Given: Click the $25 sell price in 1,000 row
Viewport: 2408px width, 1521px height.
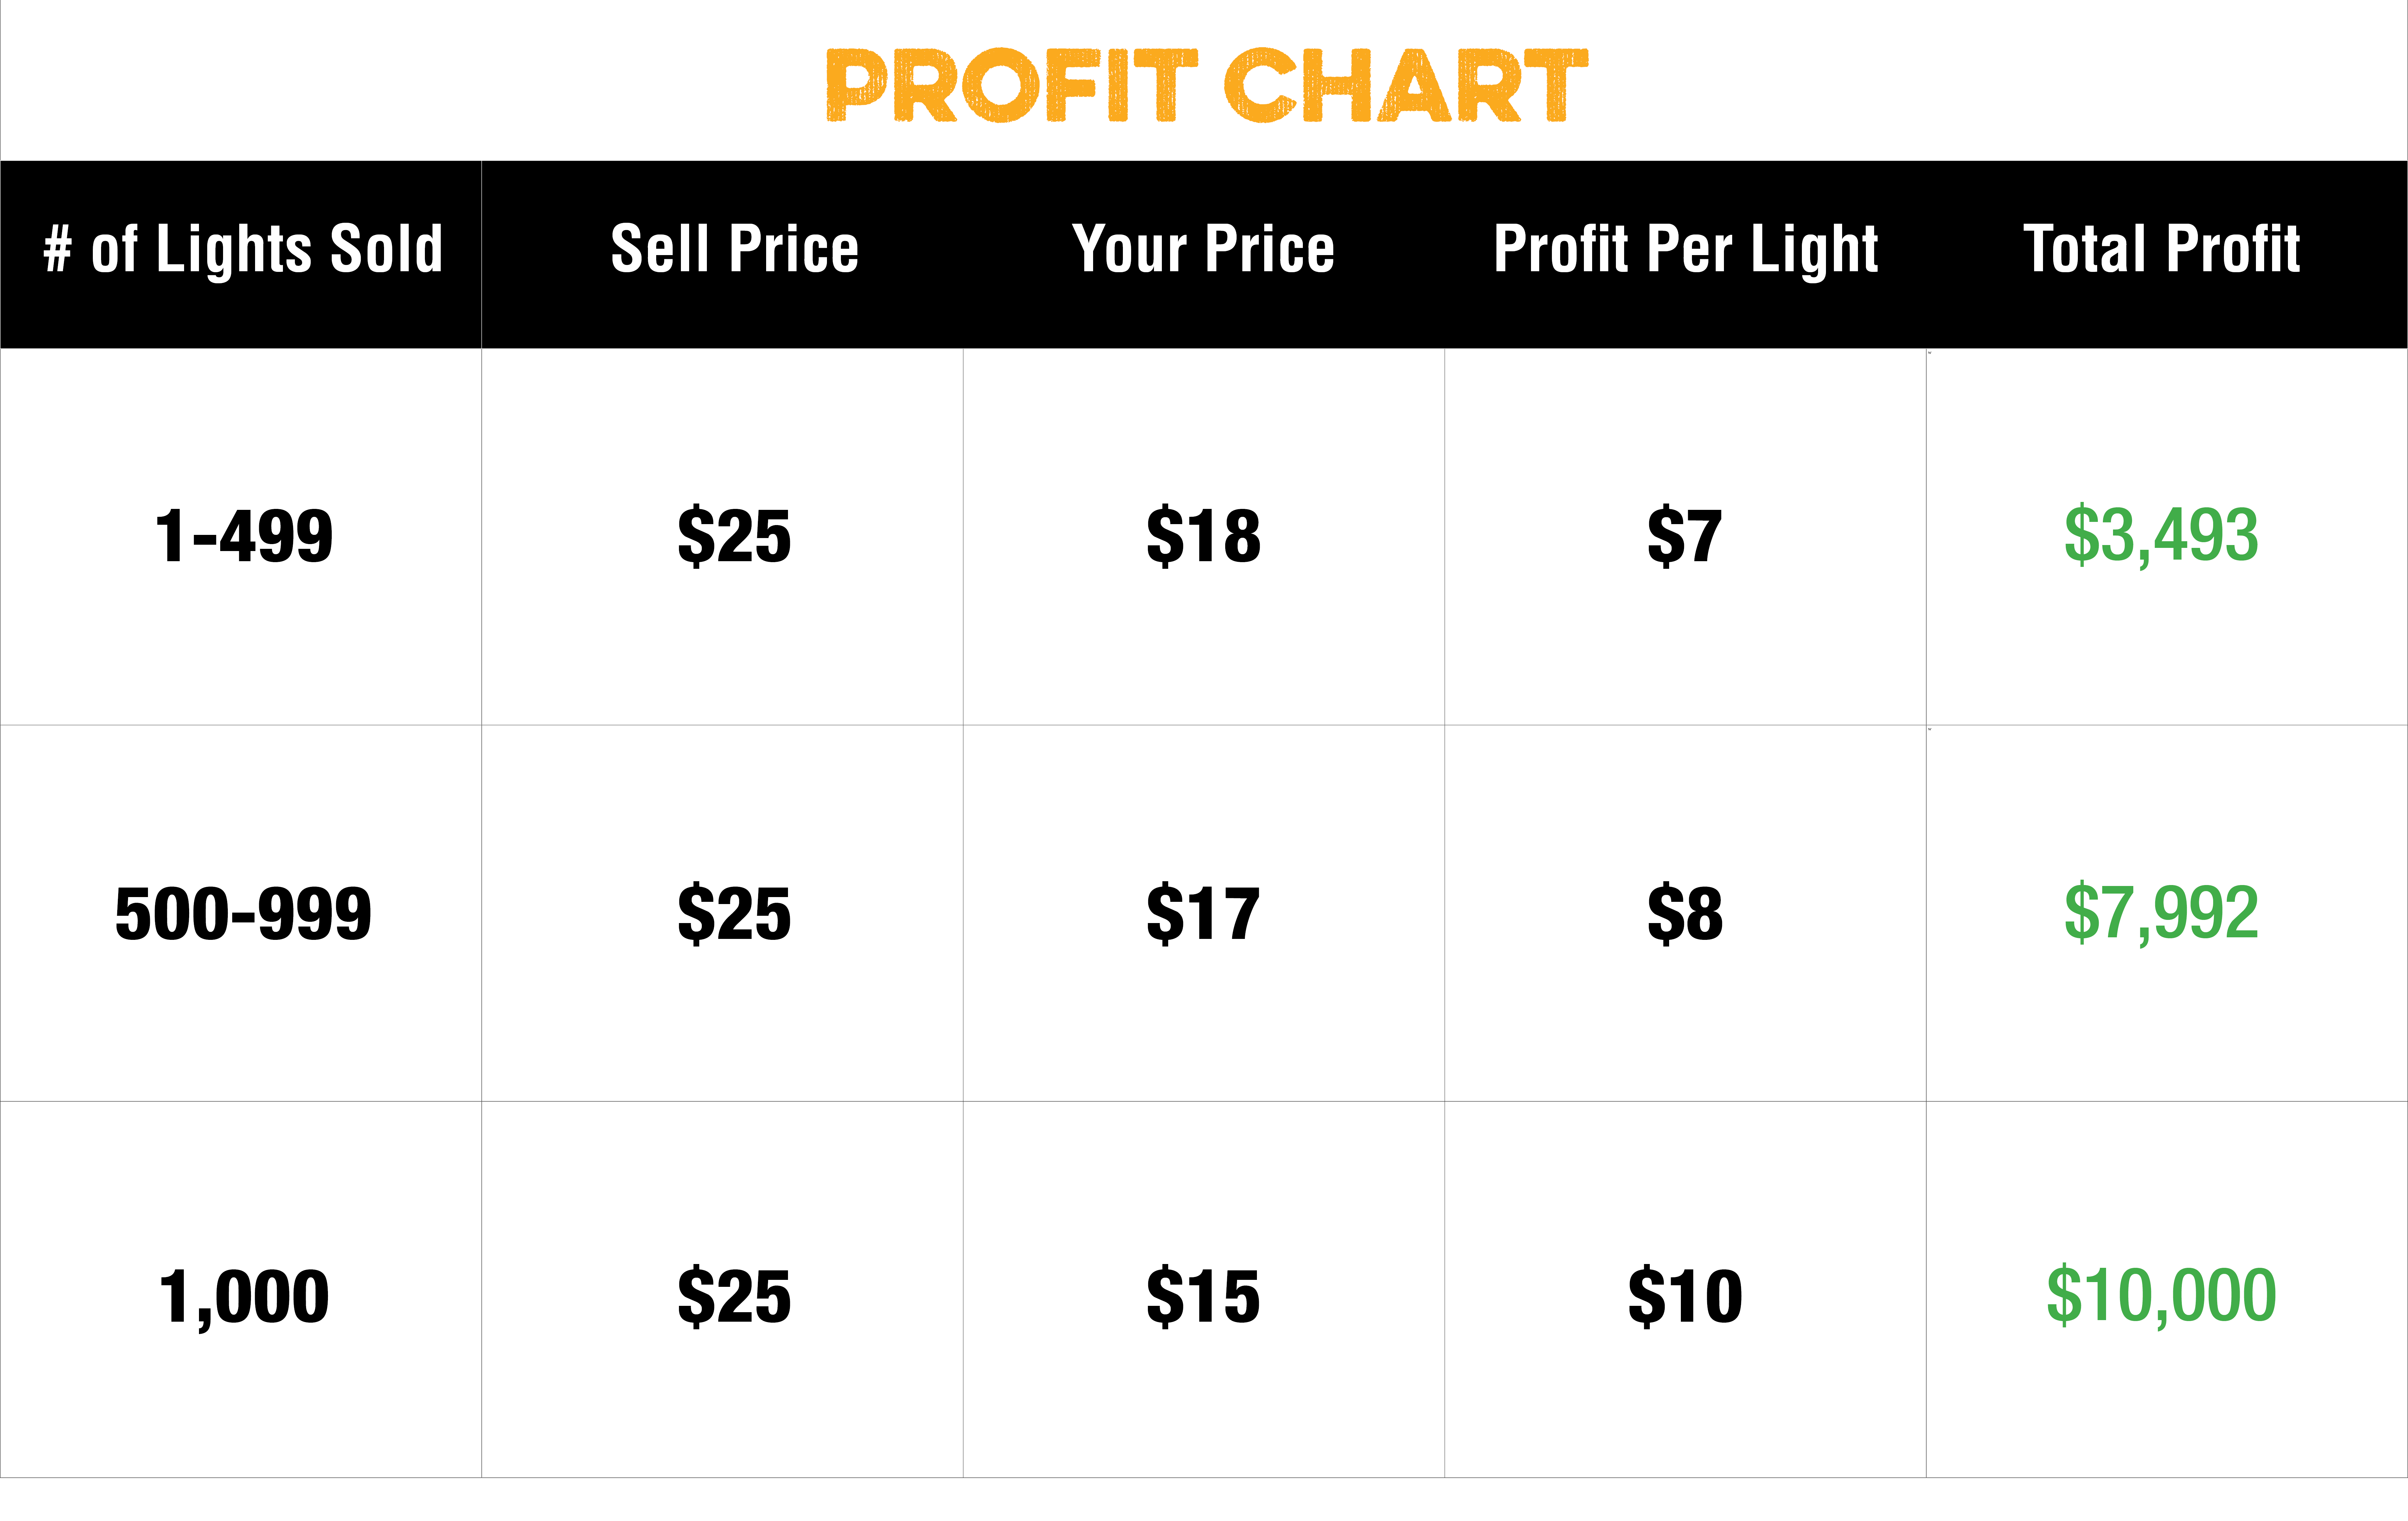Looking at the screenshot, I should [734, 1296].
